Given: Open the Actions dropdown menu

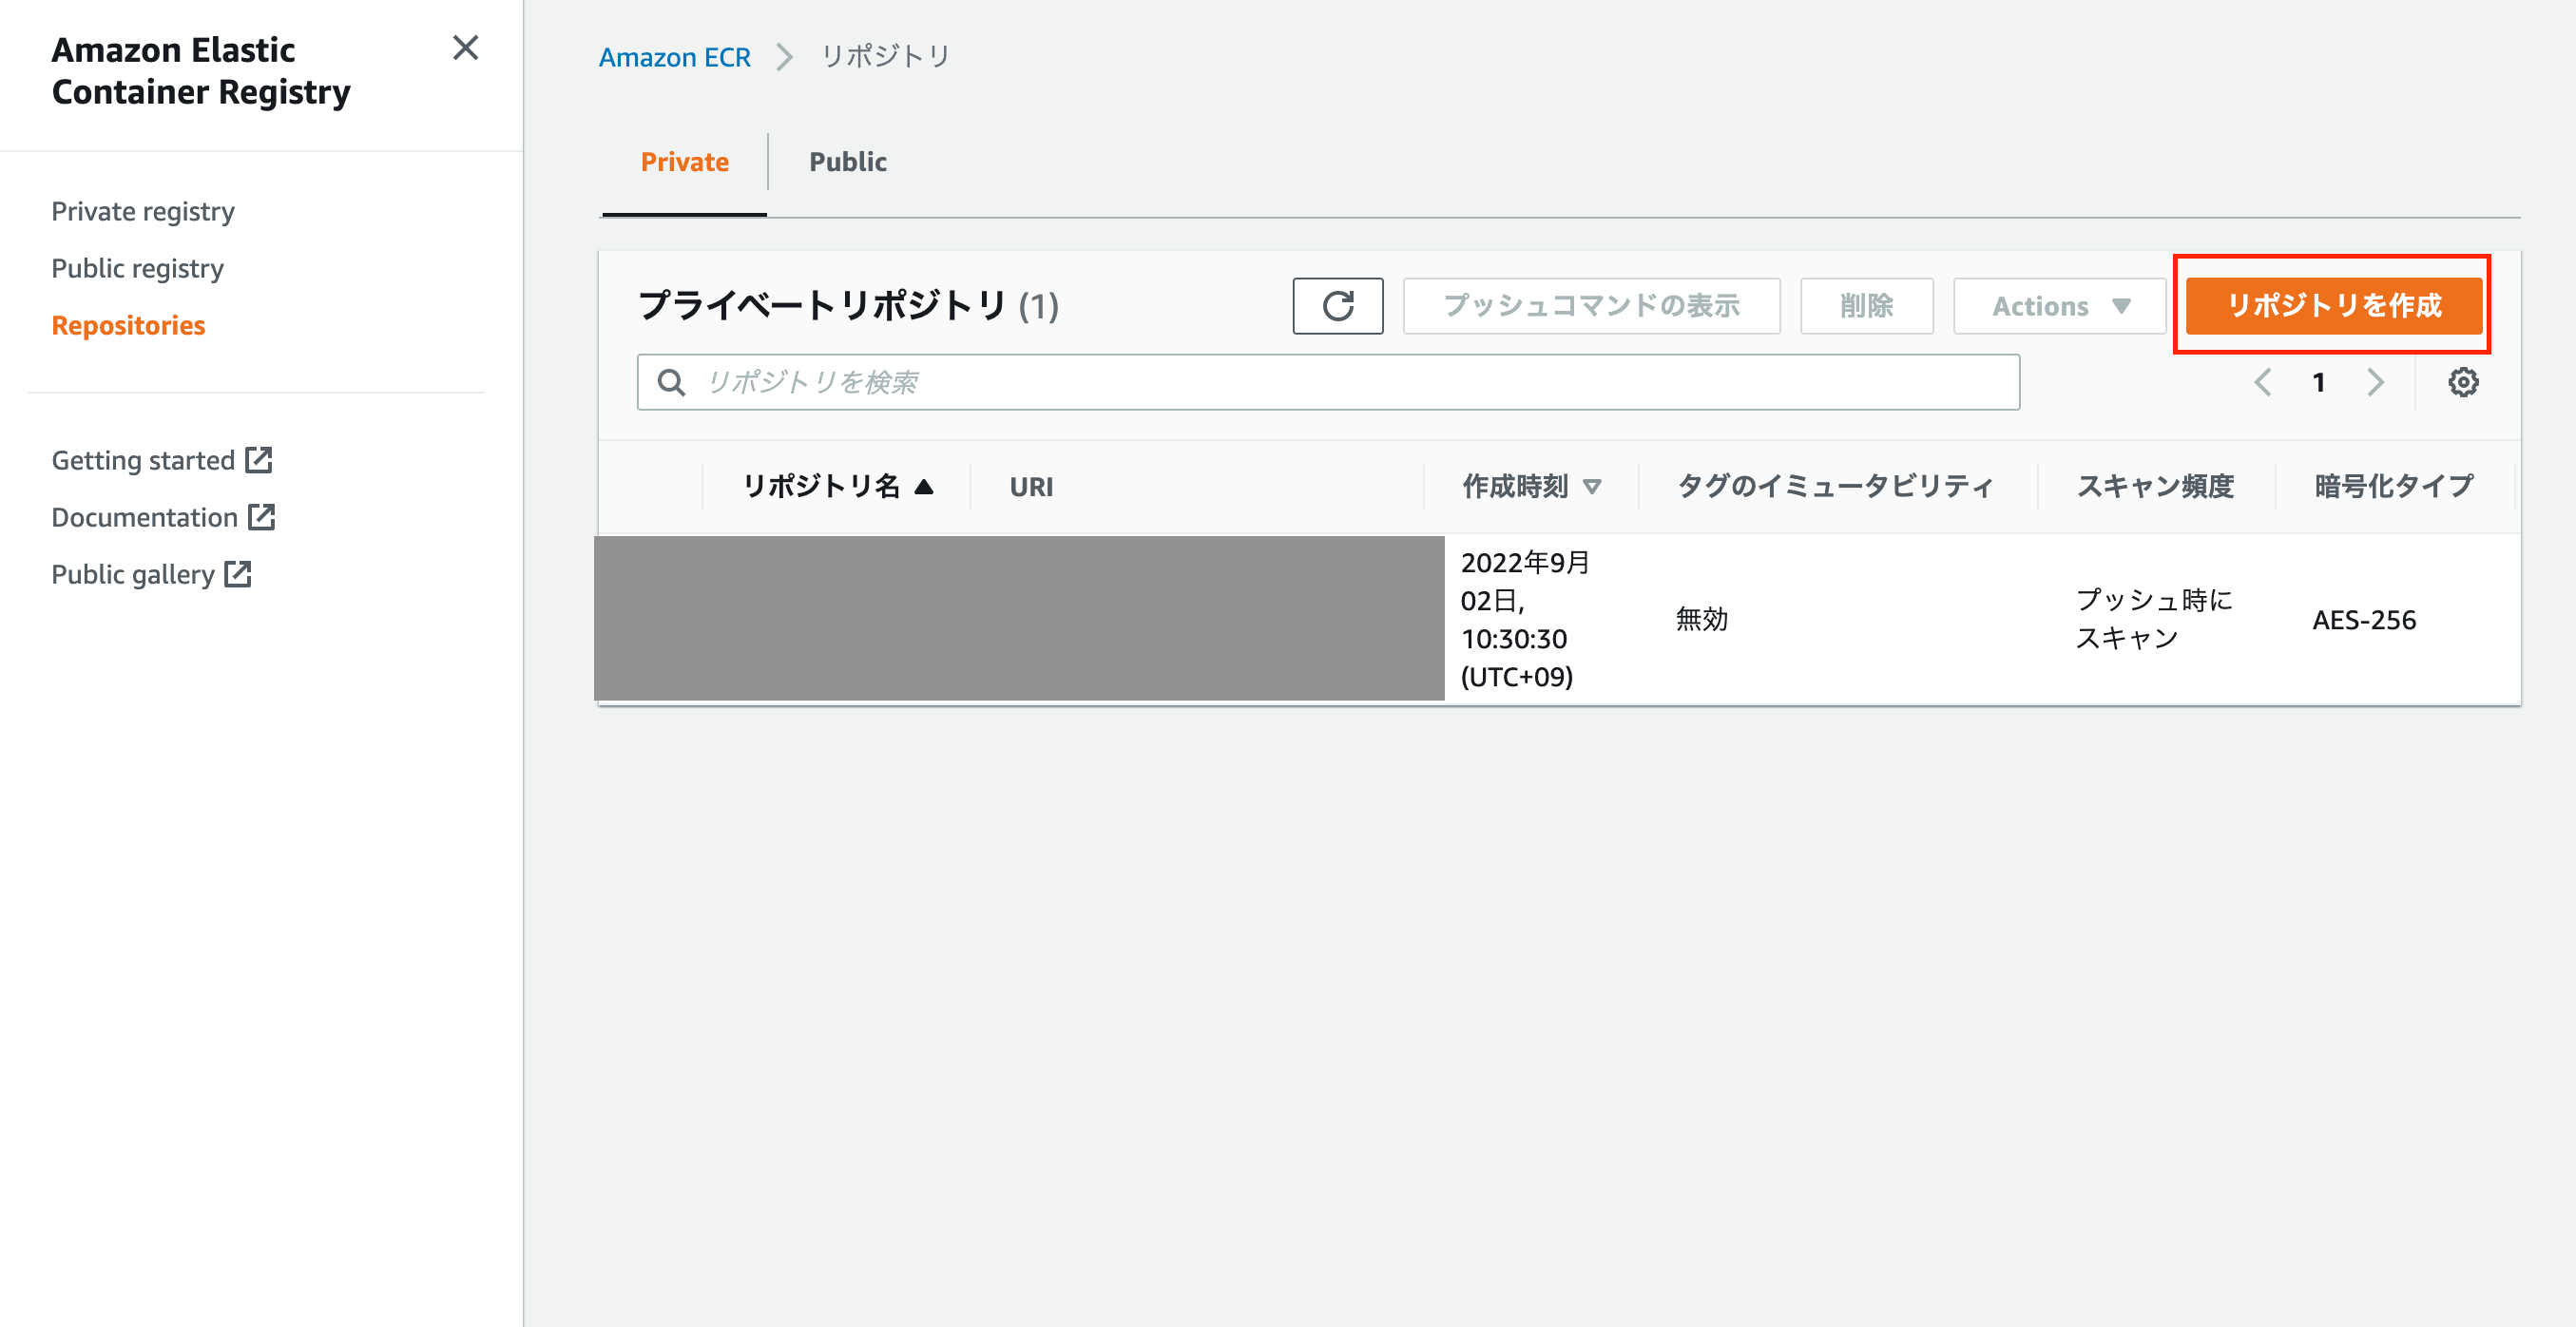Looking at the screenshot, I should click(x=2058, y=306).
